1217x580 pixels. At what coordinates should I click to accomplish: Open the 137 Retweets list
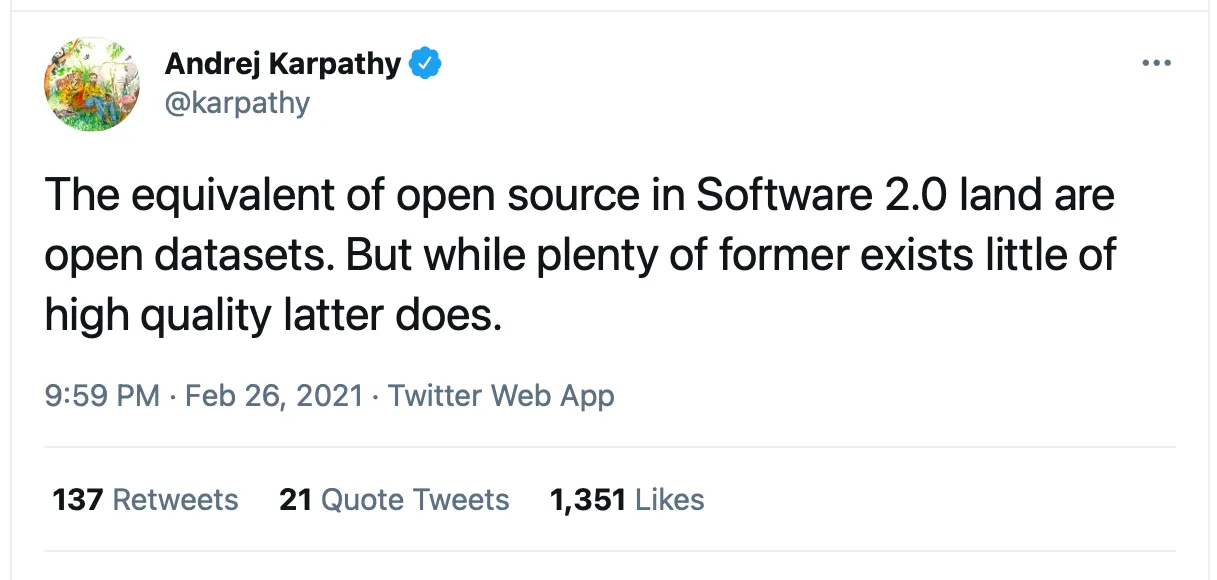pyautogui.click(x=144, y=499)
